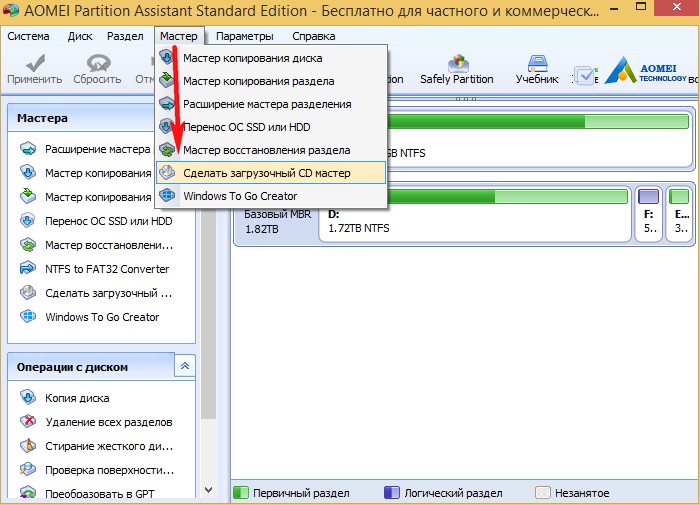The height and width of the screenshot is (505, 700).
Task: Click the sidebar scrollbar down arrow
Action: 208,490
